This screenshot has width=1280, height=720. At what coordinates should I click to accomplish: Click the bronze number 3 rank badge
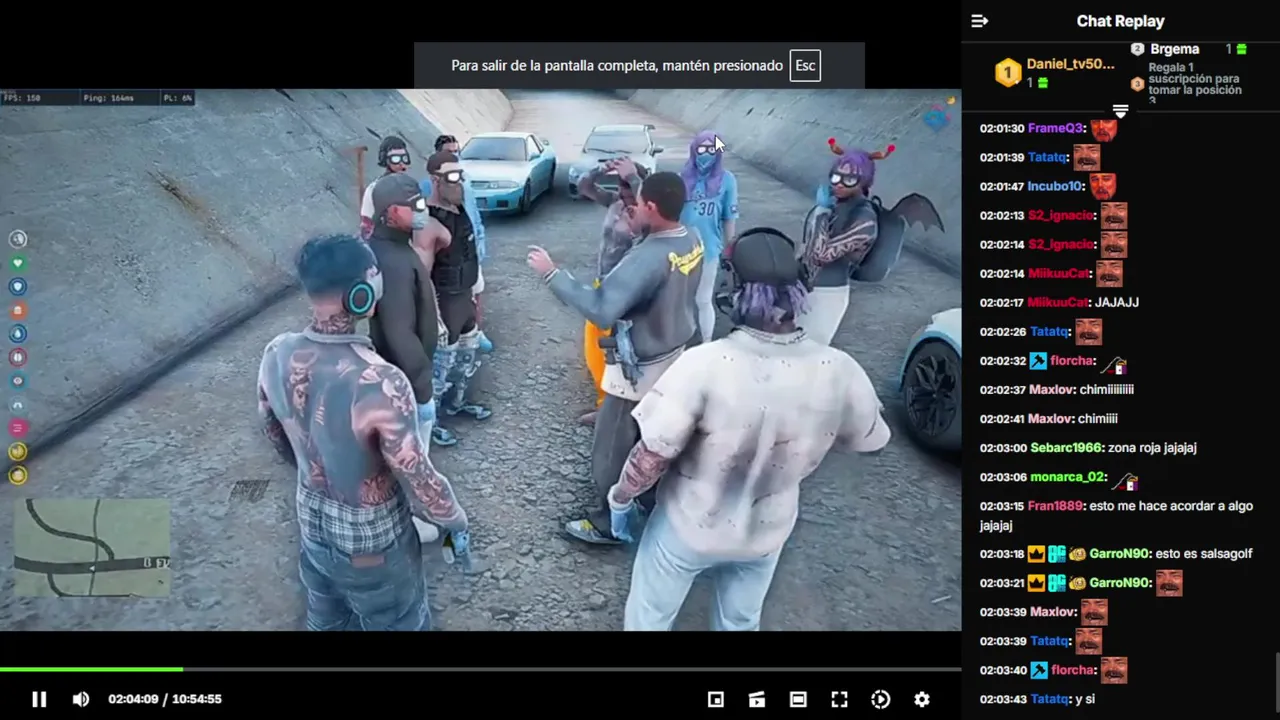1138,84
